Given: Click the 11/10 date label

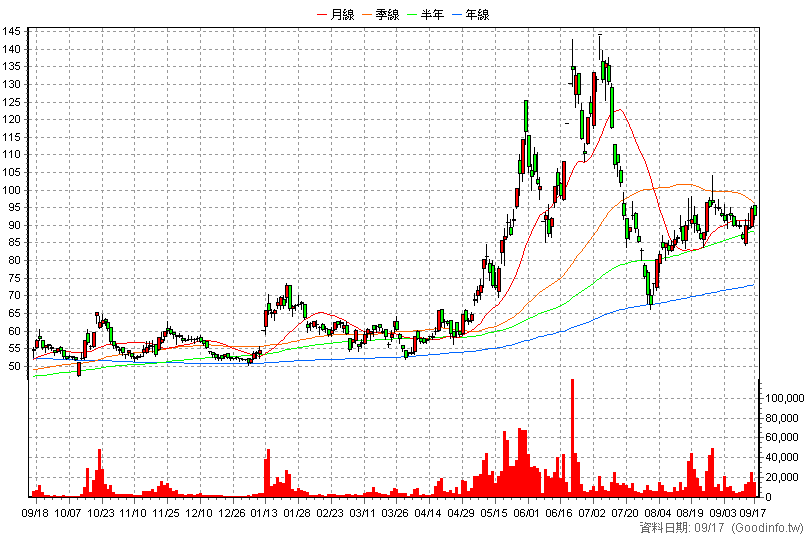Looking at the screenshot, I should pyautogui.click(x=133, y=513).
